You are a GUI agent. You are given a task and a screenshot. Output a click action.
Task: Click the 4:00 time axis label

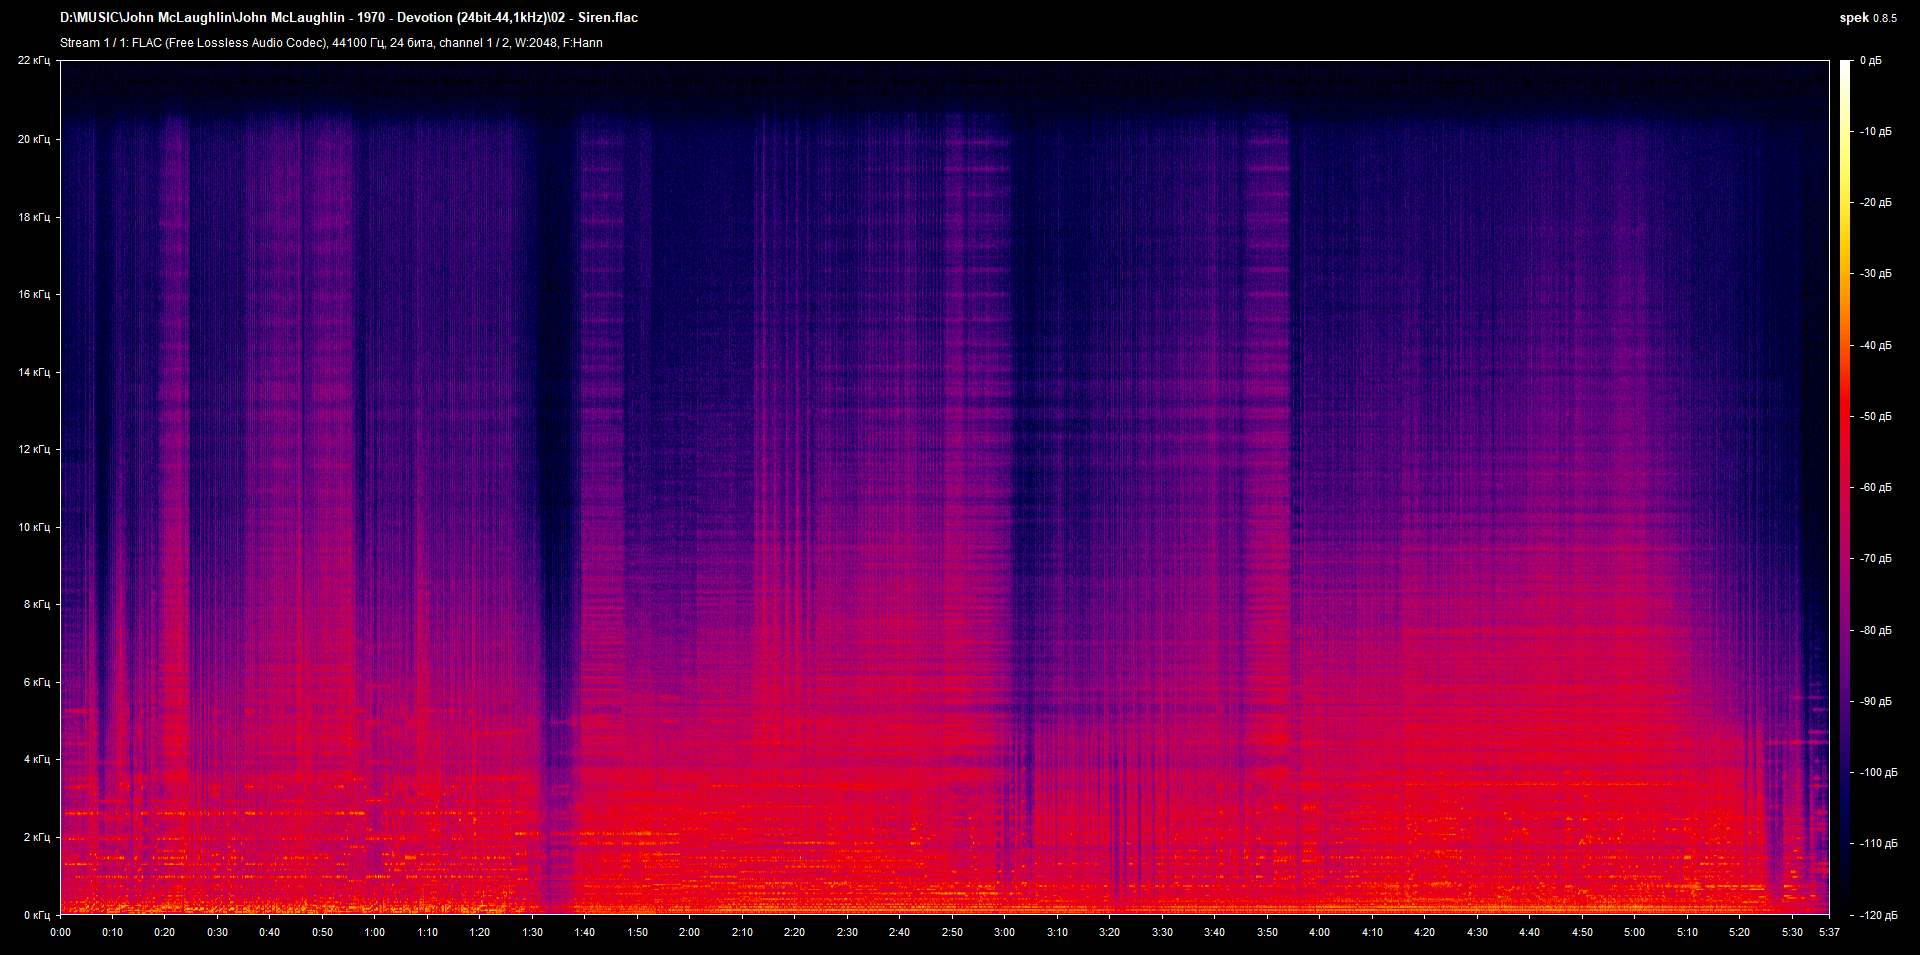click(x=1319, y=932)
